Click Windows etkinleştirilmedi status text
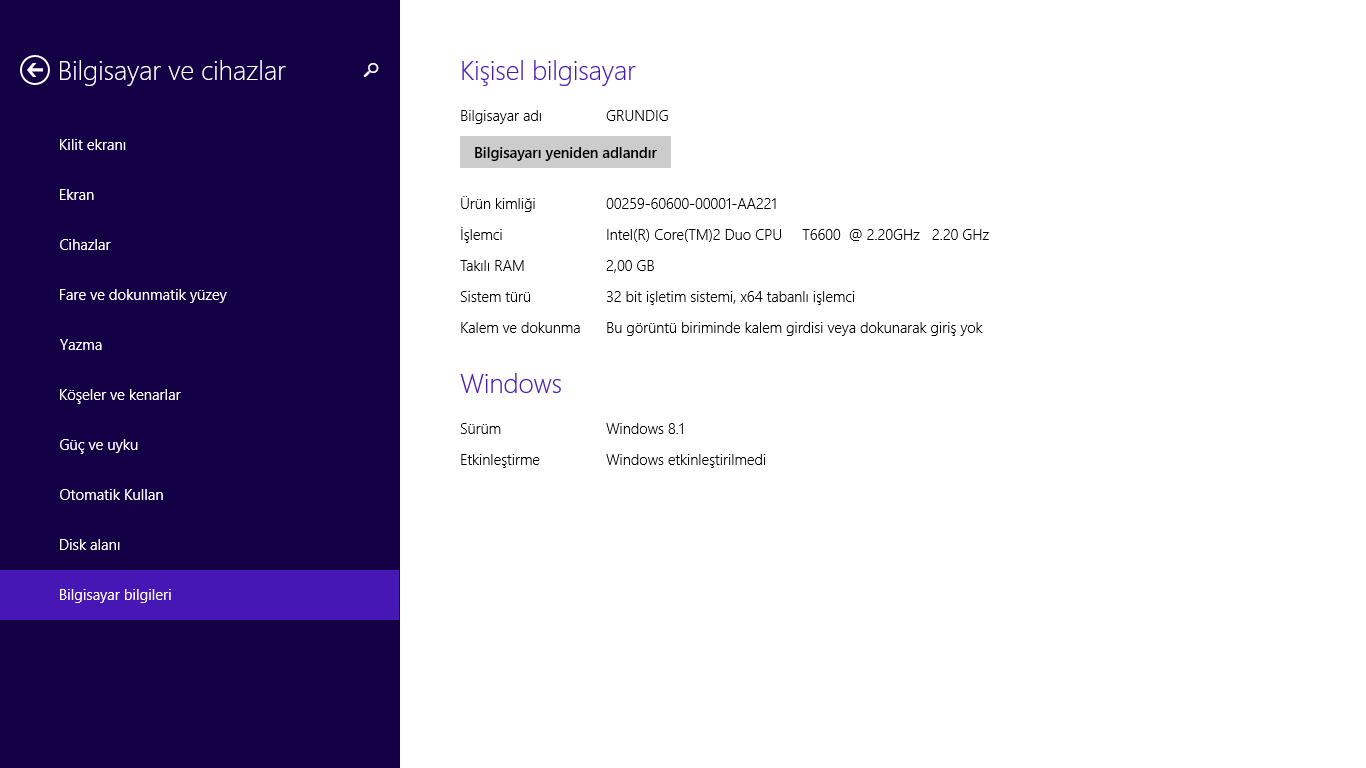 686,460
